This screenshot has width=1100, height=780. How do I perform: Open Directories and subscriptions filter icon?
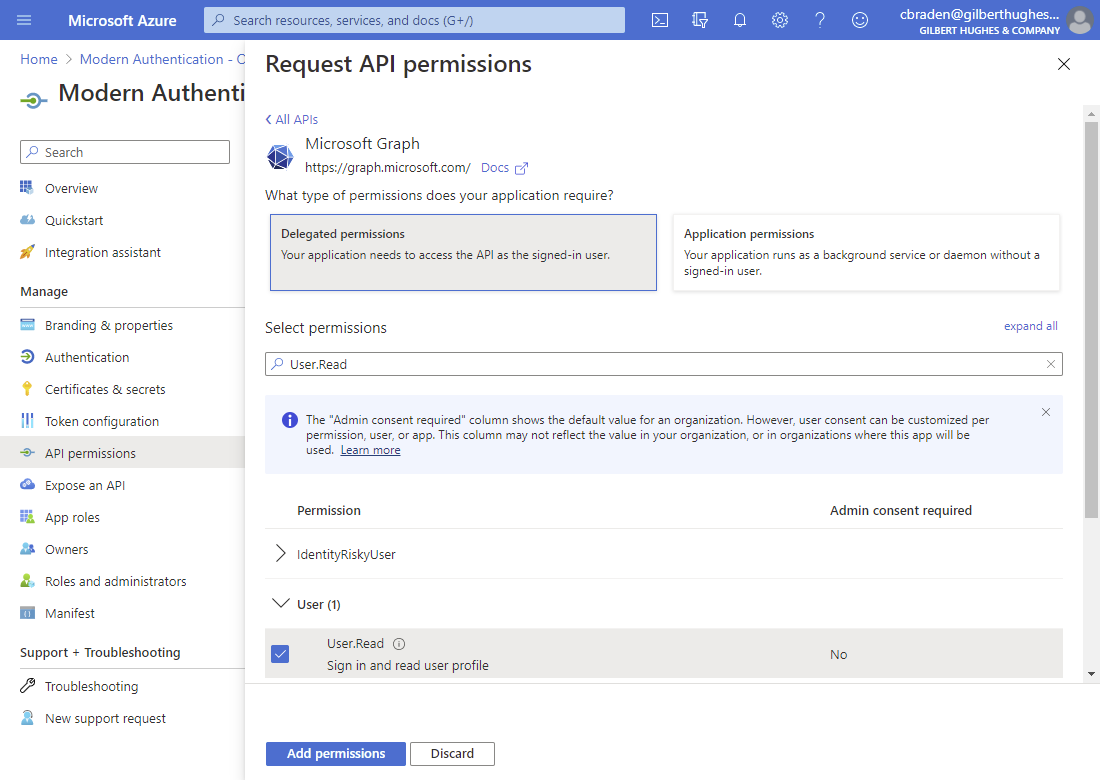pos(699,20)
